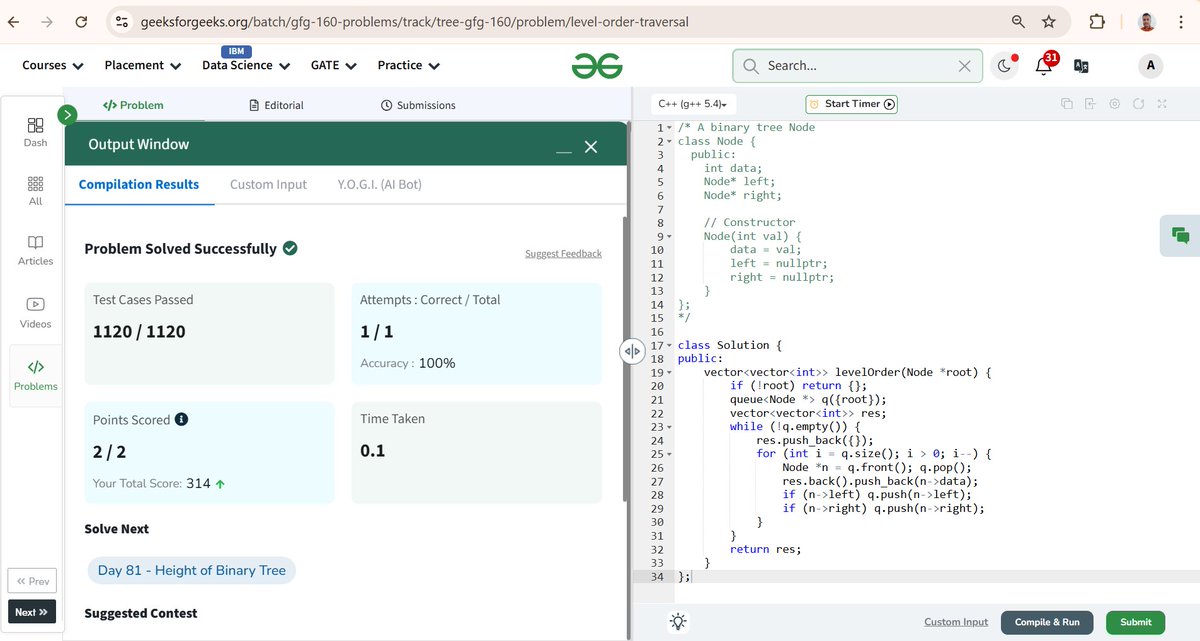This screenshot has height=641, width=1200.
Task: Open the language translate icon
Action: (x=1081, y=66)
